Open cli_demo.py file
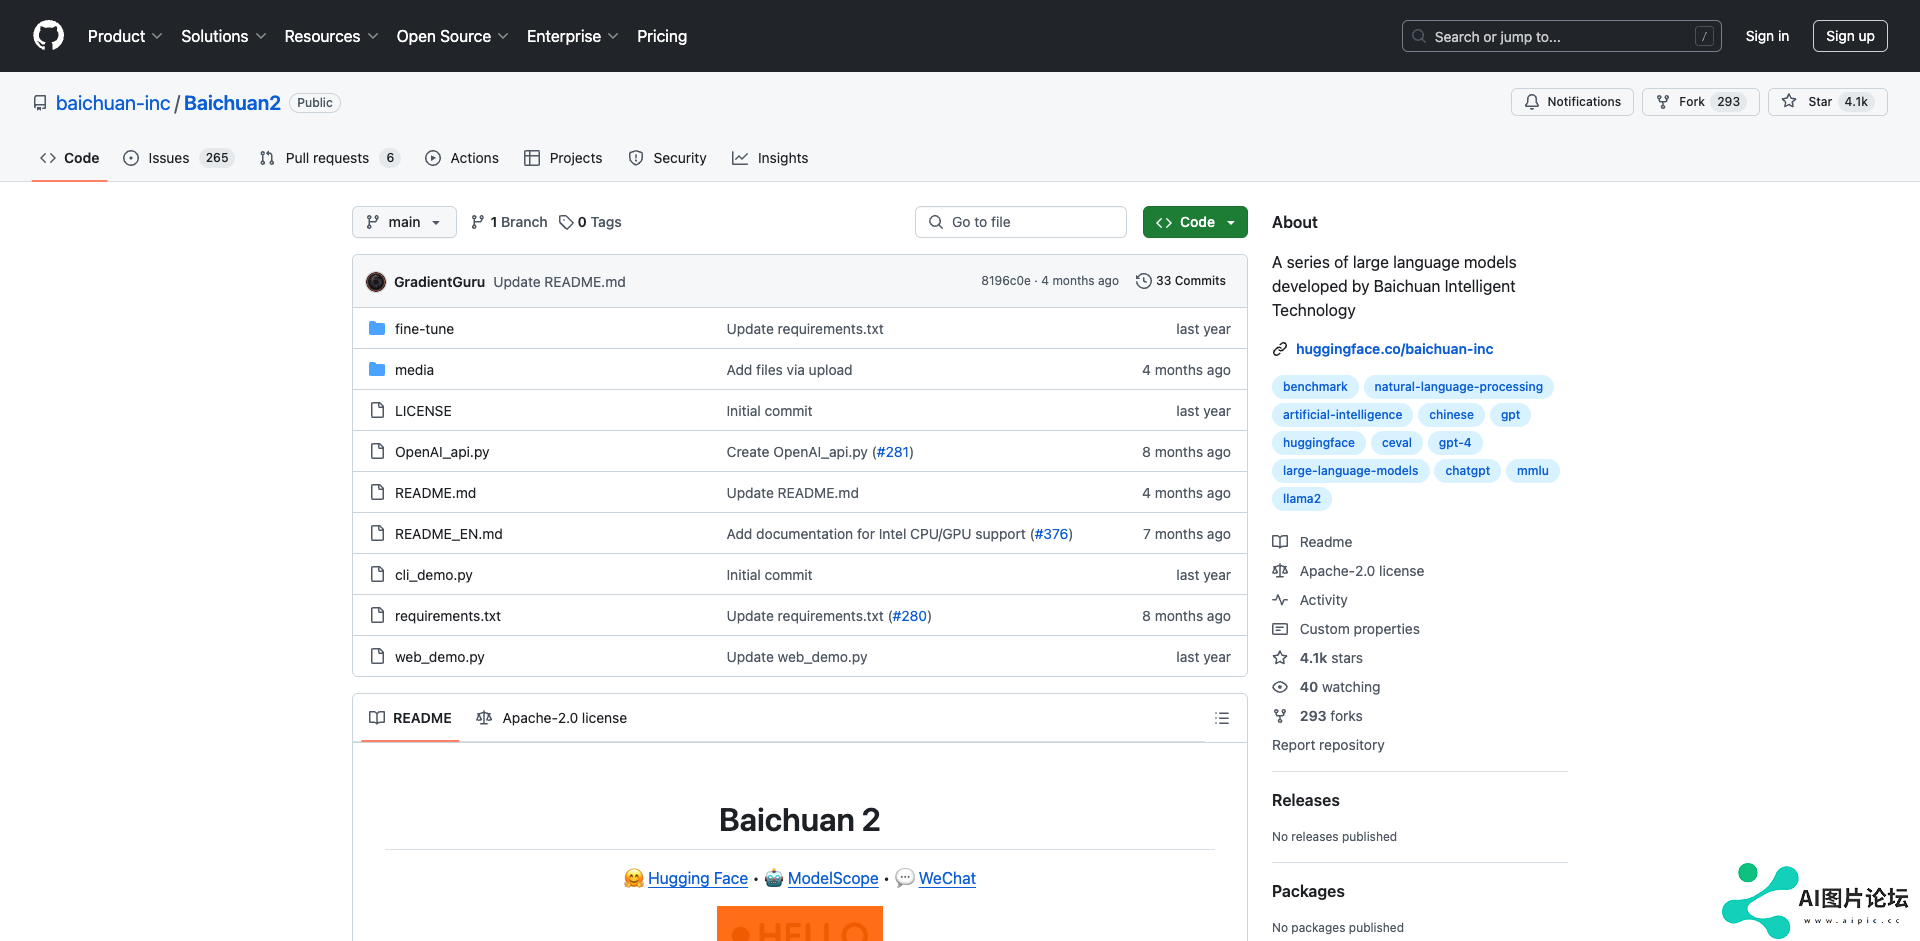 (434, 575)
